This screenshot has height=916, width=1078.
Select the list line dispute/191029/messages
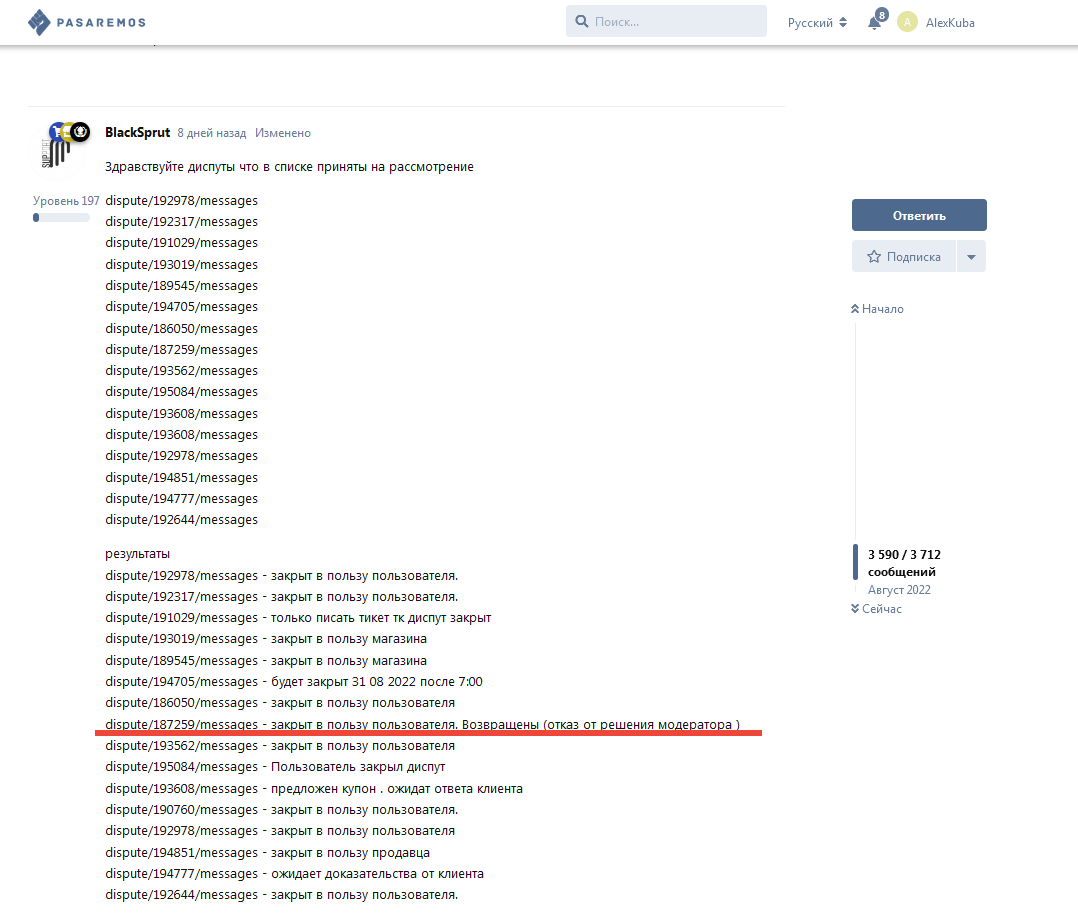[182, 243]
